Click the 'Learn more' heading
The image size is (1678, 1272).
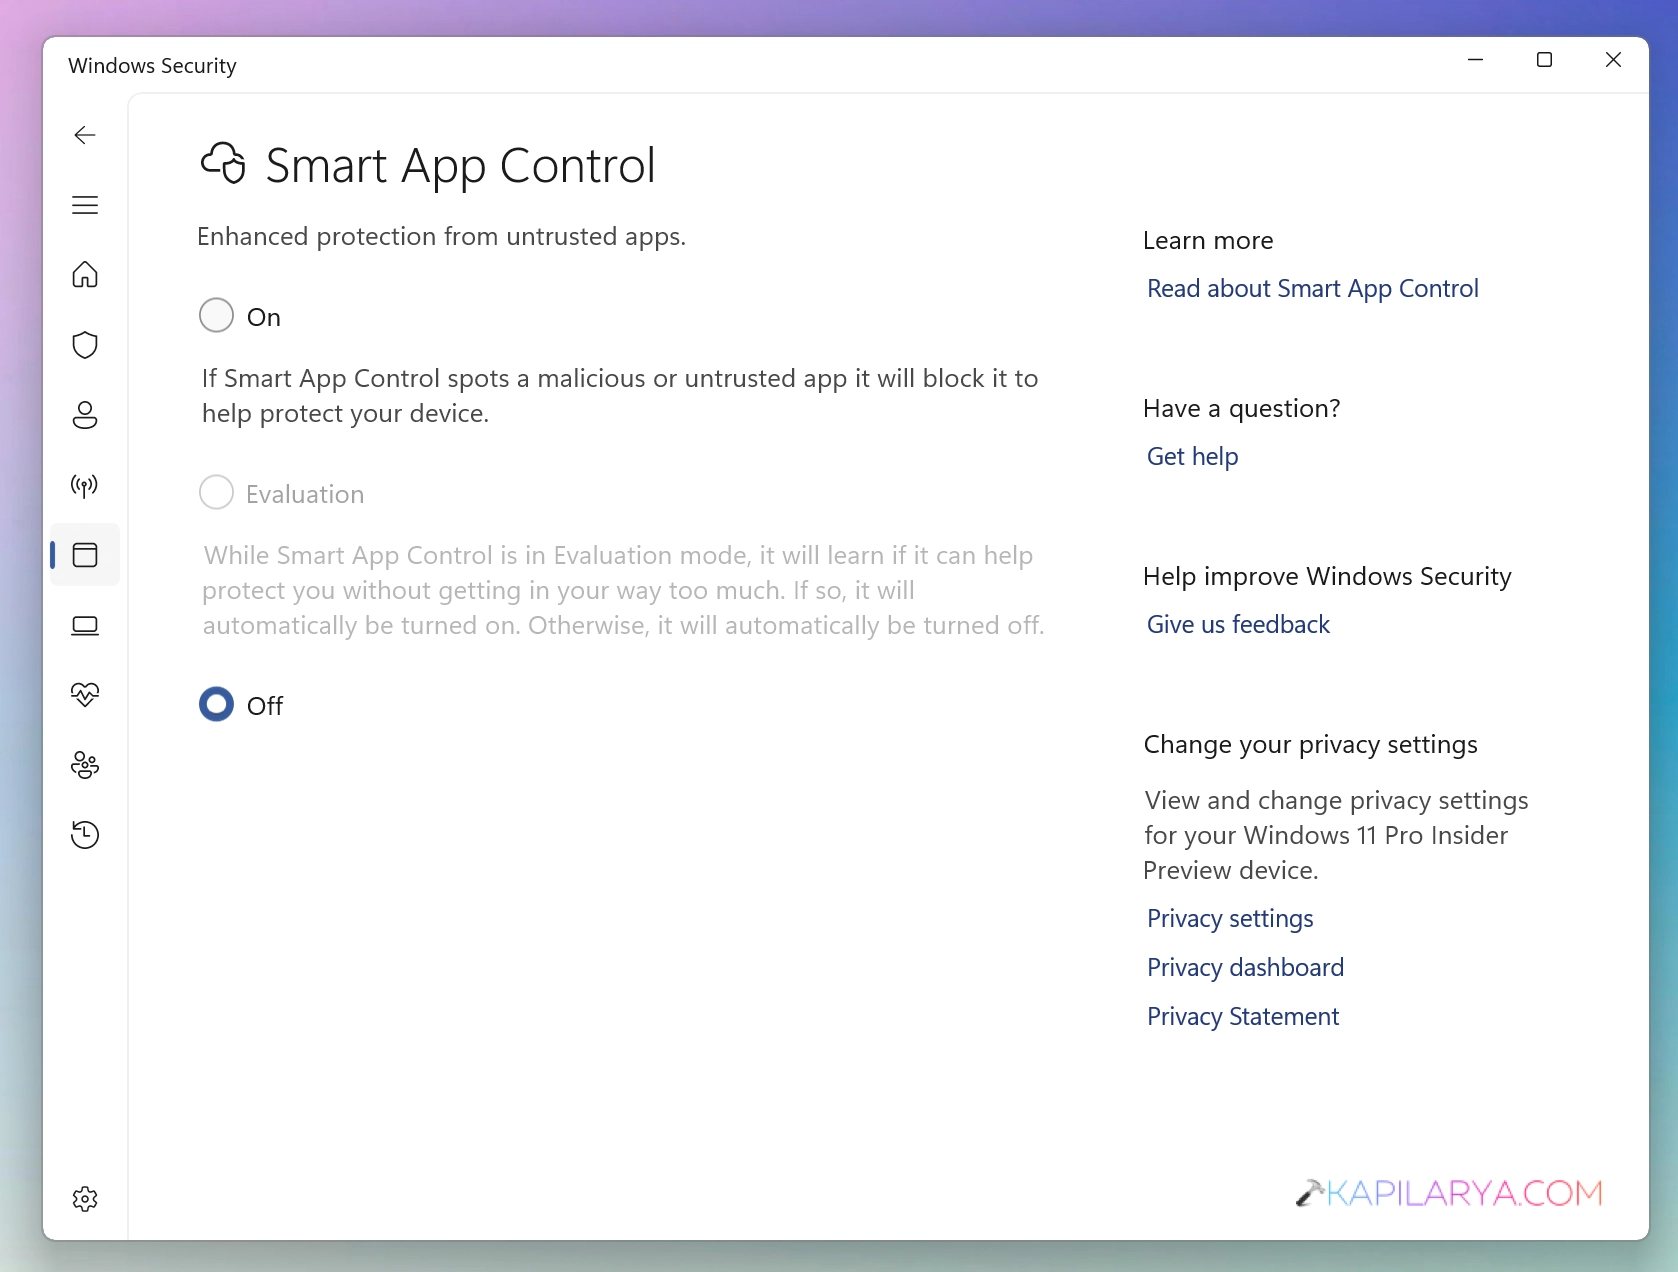pos(1208,241)
